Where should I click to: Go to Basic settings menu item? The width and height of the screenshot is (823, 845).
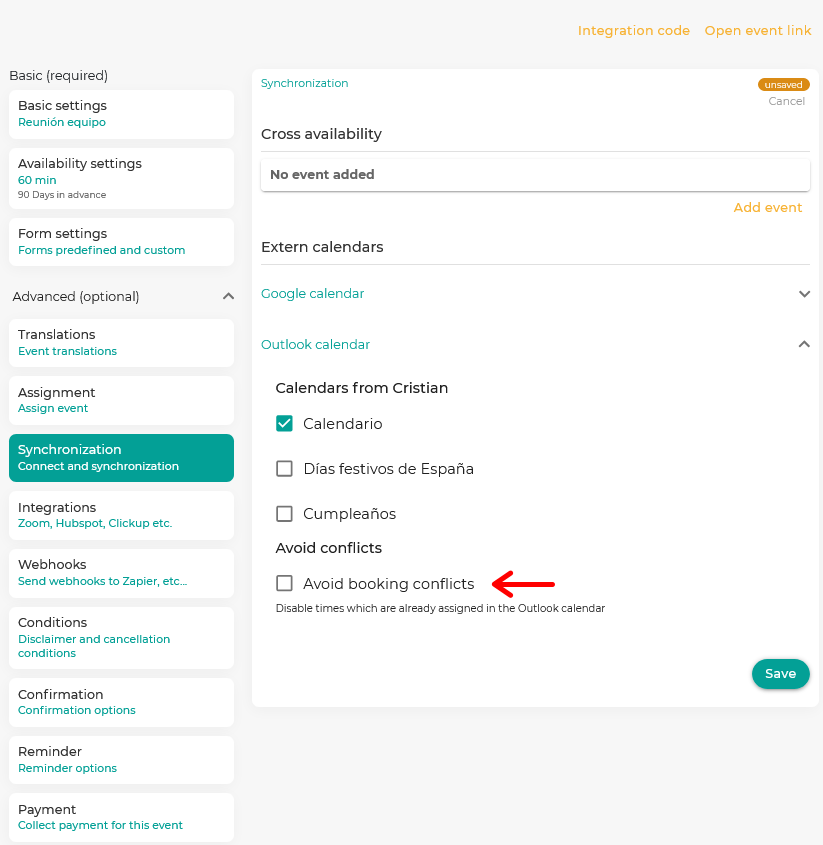coord(121,114)
